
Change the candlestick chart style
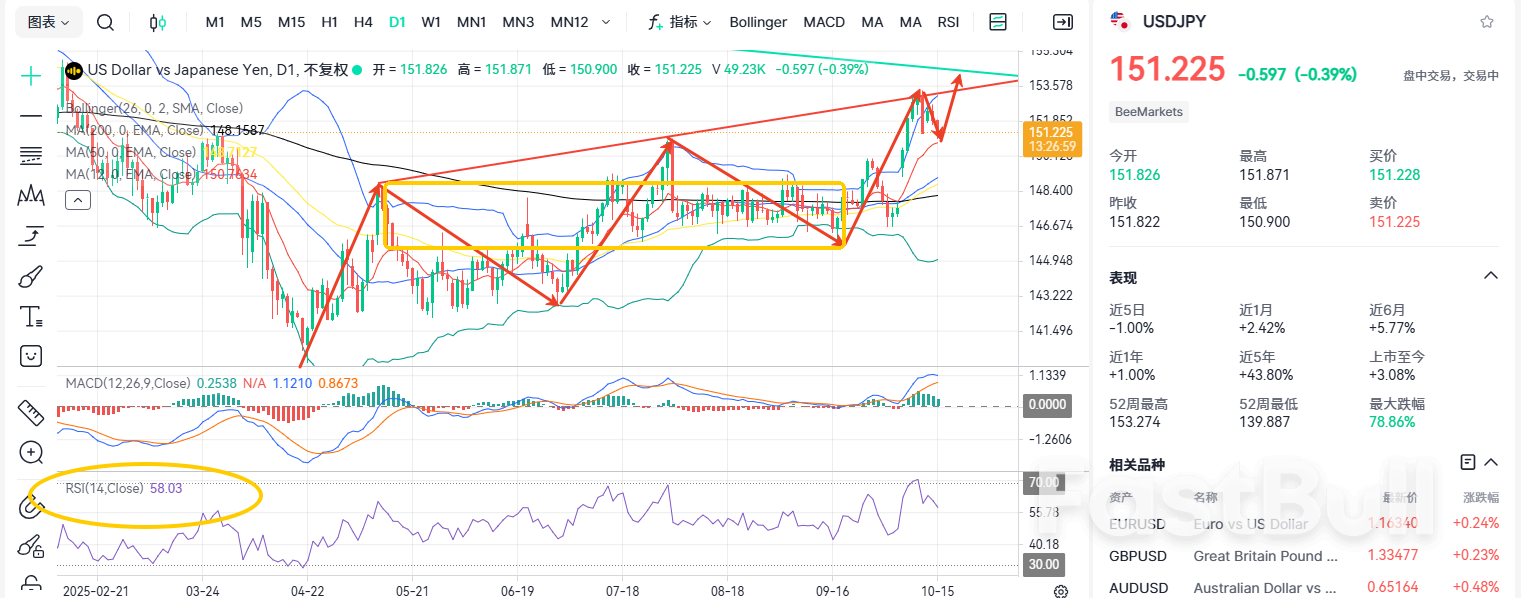pos(158,22)
